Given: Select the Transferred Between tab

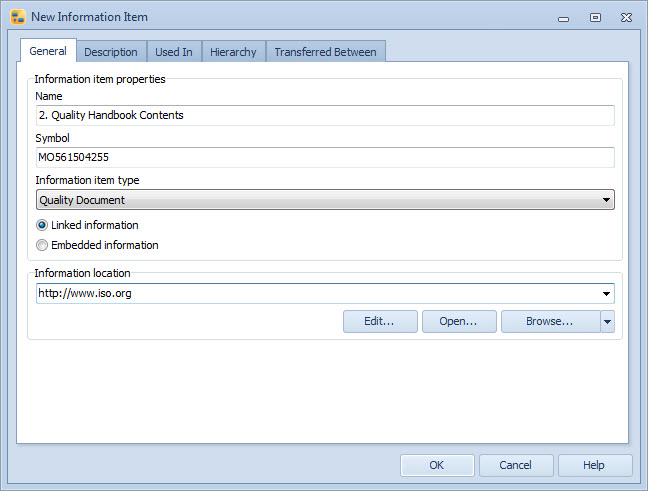Looking at the screenshot, I should pos(325,52).
